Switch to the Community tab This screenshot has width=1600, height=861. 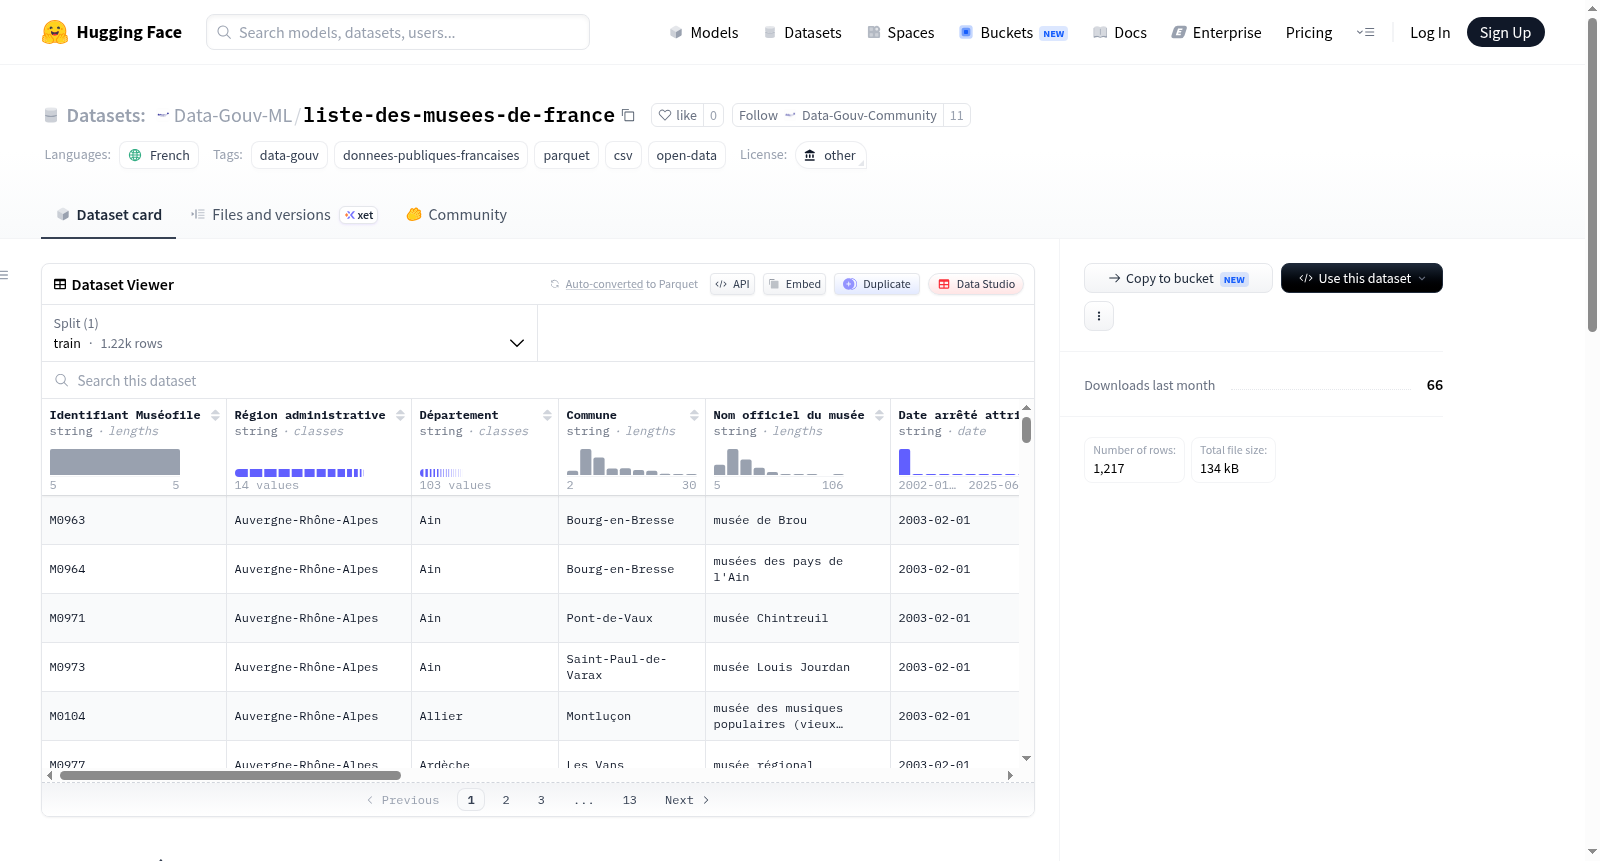click(456, 214)
